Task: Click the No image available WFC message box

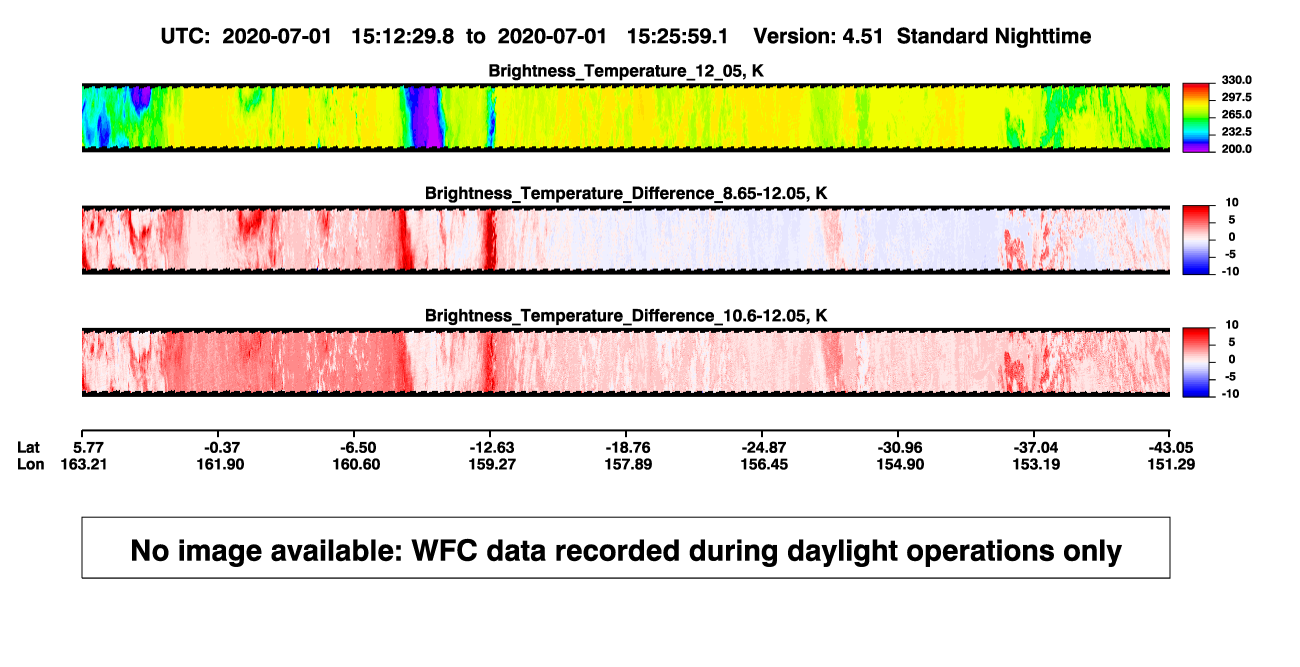Action: (626, 547)
